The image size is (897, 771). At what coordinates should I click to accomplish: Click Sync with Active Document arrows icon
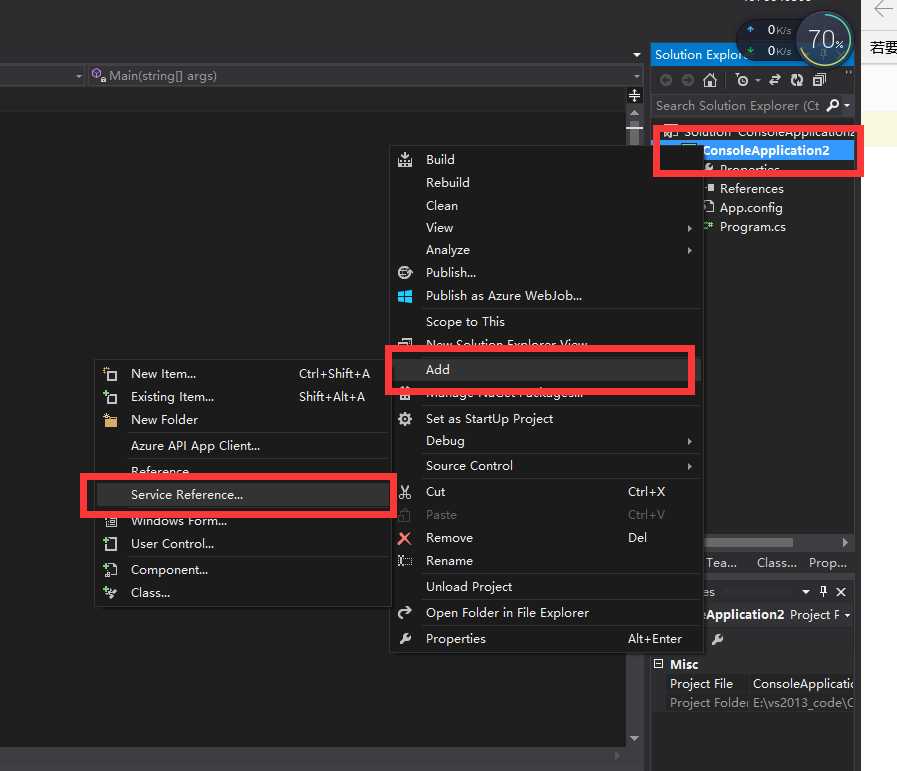(x=775, y=80)
